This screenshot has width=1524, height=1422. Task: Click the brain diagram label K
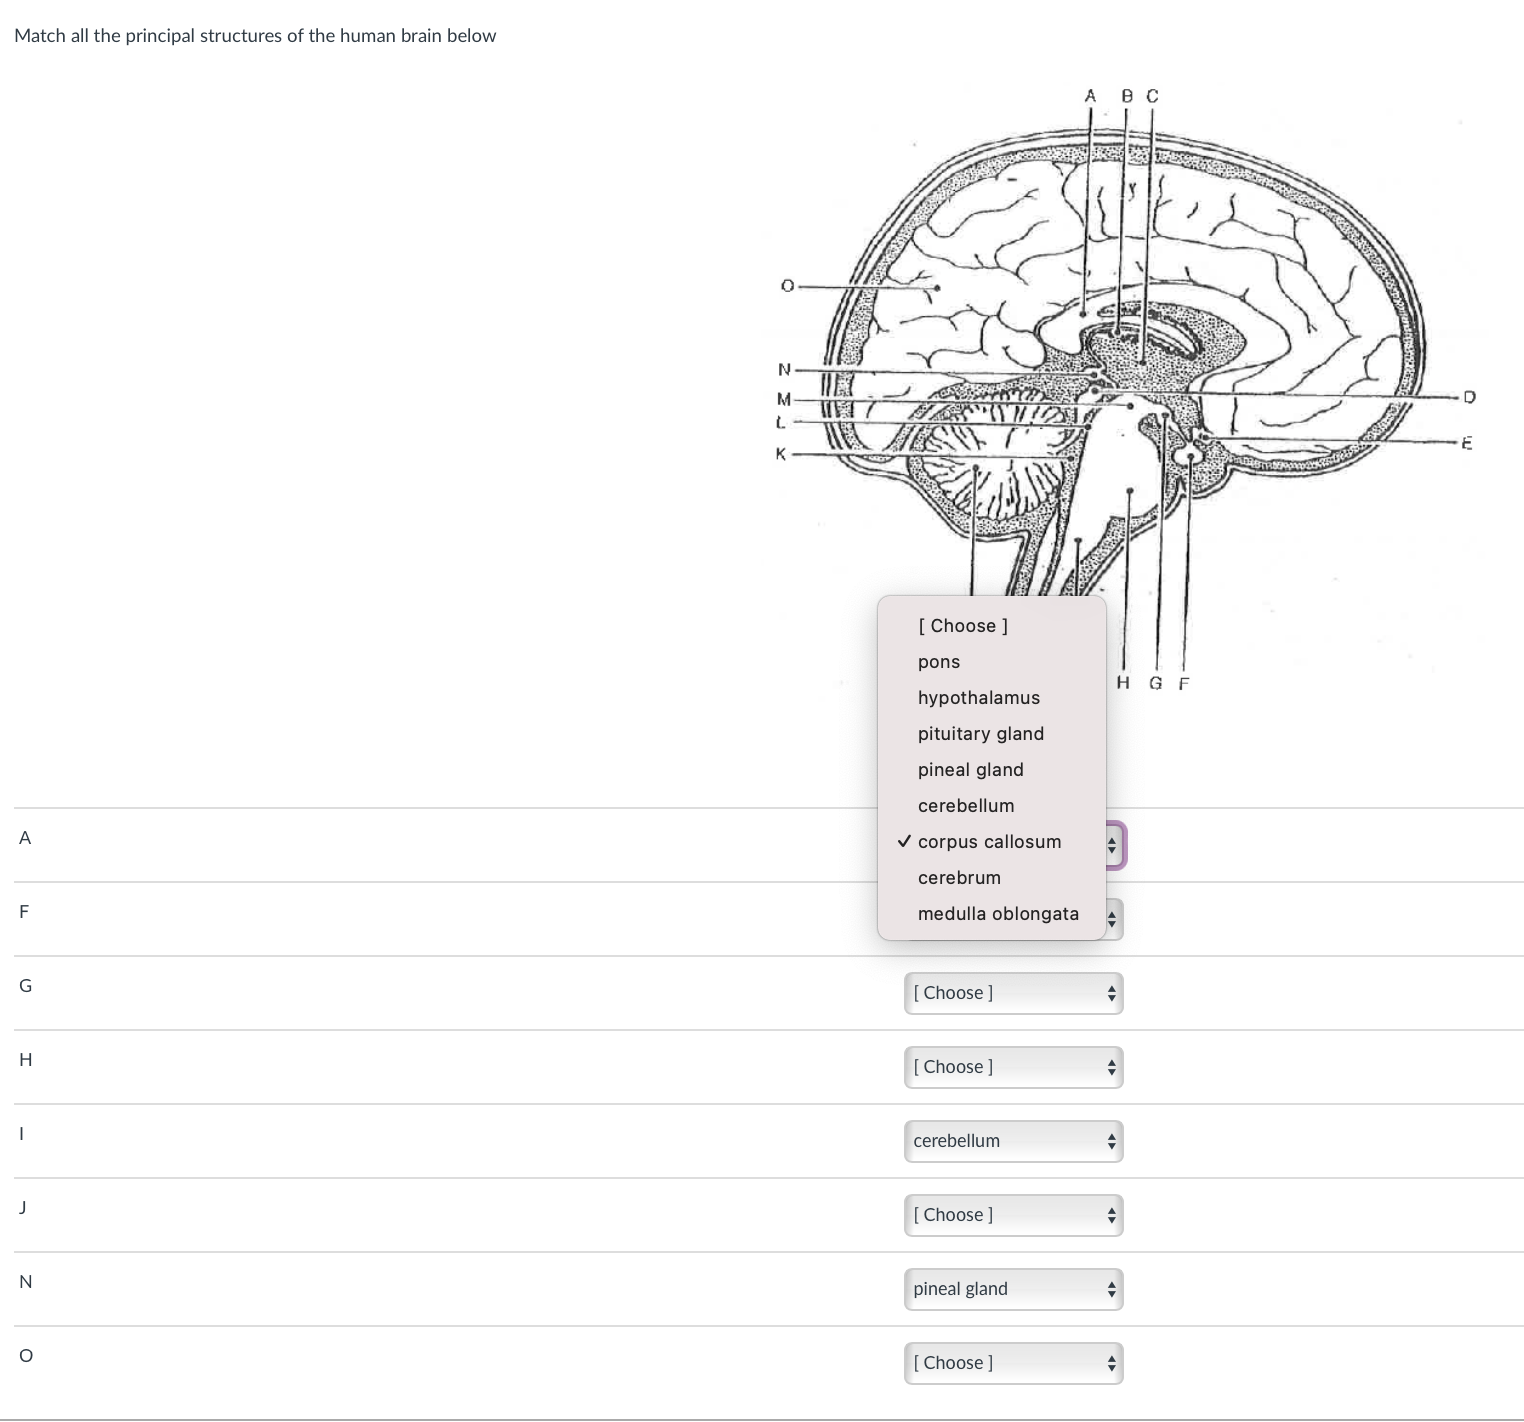tap(779, 452)
